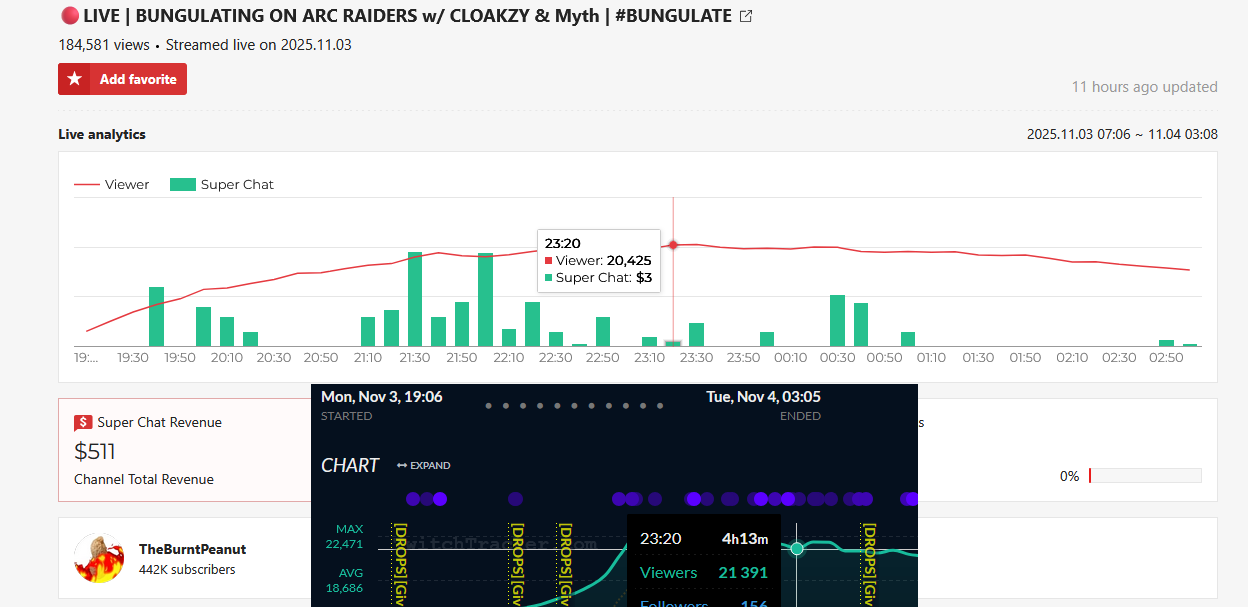Click the 4h13m duration in the overlay tooltip
This screenshot has width=1248, height=607.
(x=745, y=539)
